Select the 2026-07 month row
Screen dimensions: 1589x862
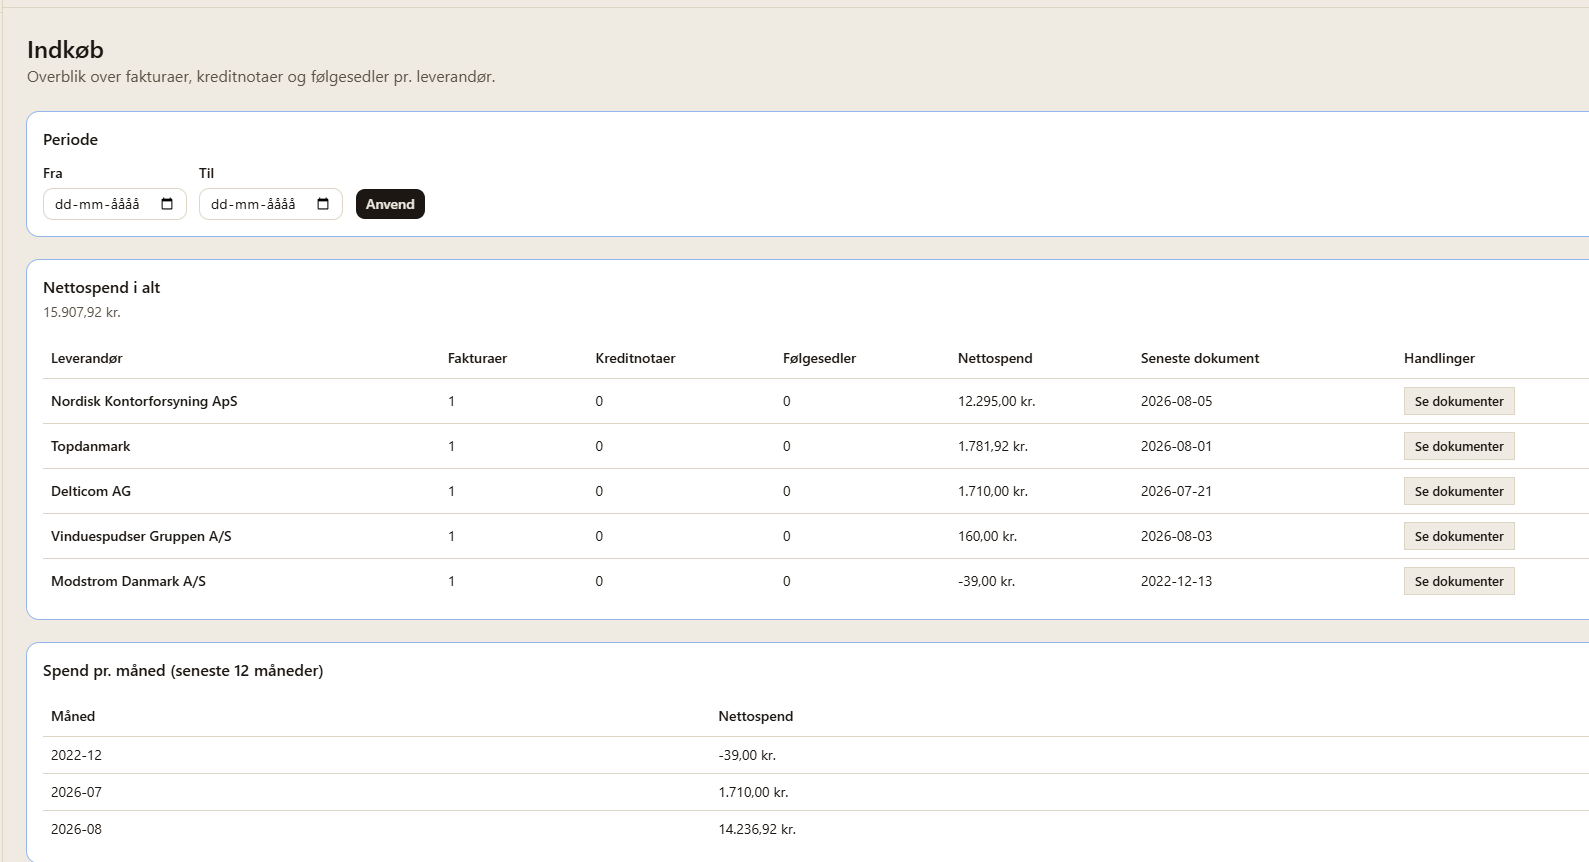click(x=816, y=792)
